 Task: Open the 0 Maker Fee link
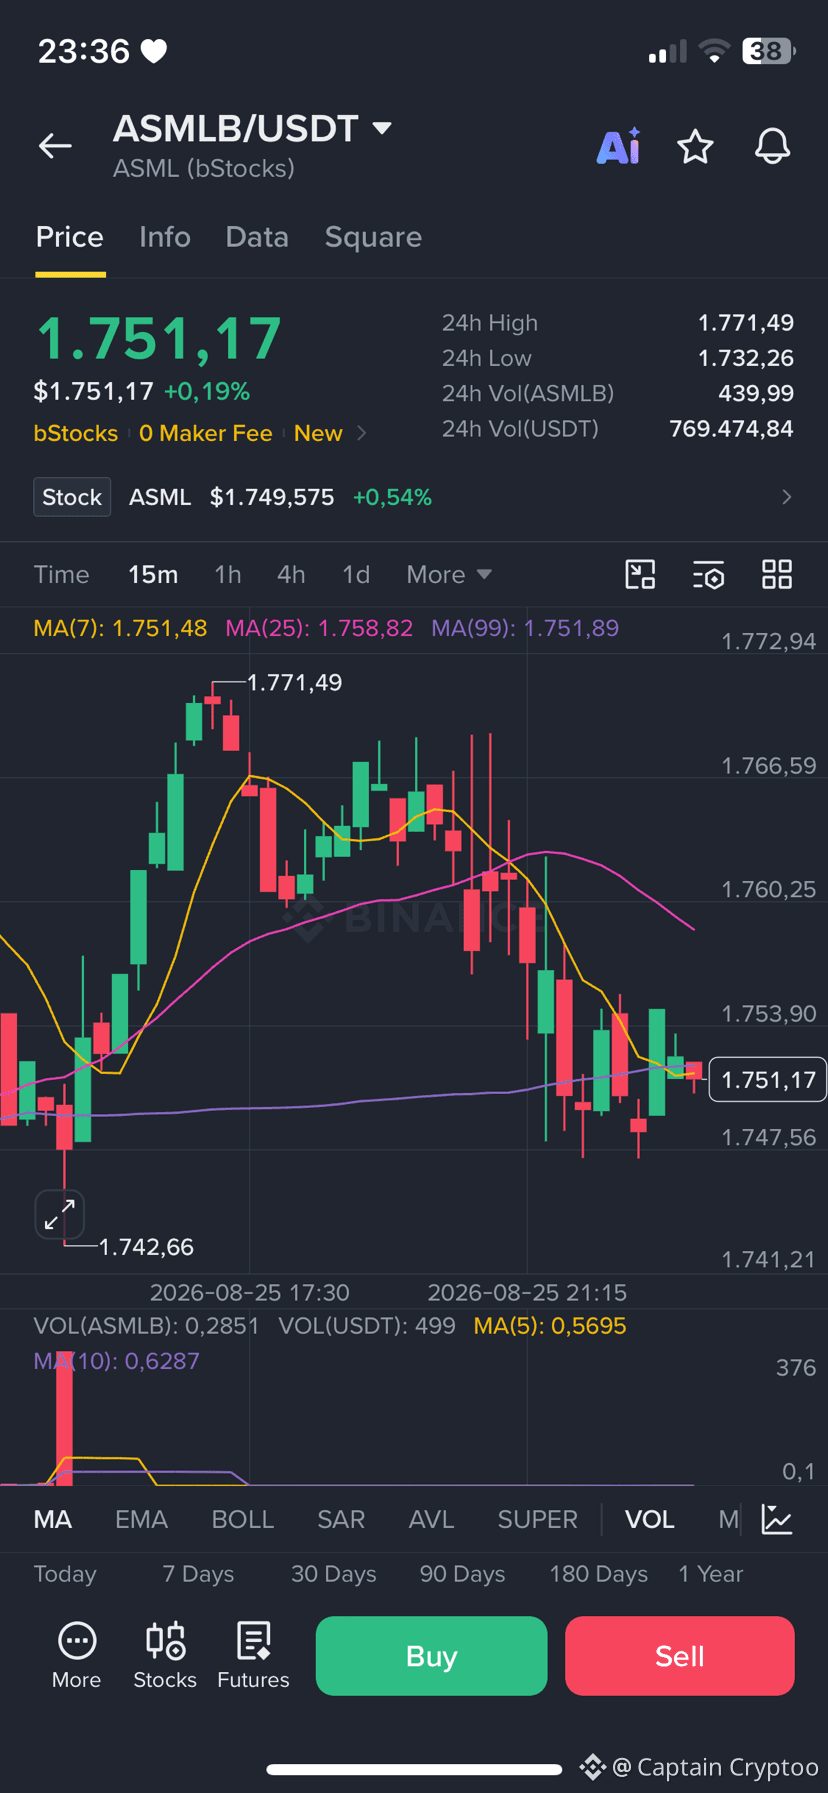click(x=206, y=433)
